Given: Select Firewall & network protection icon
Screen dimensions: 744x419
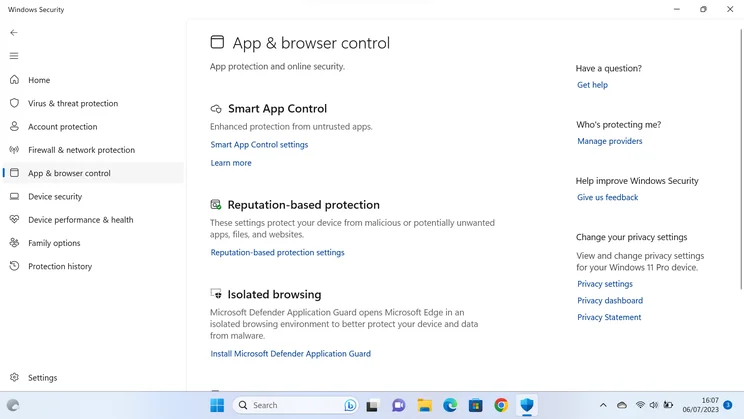Looking at the screenshot, I should (14, 149).
